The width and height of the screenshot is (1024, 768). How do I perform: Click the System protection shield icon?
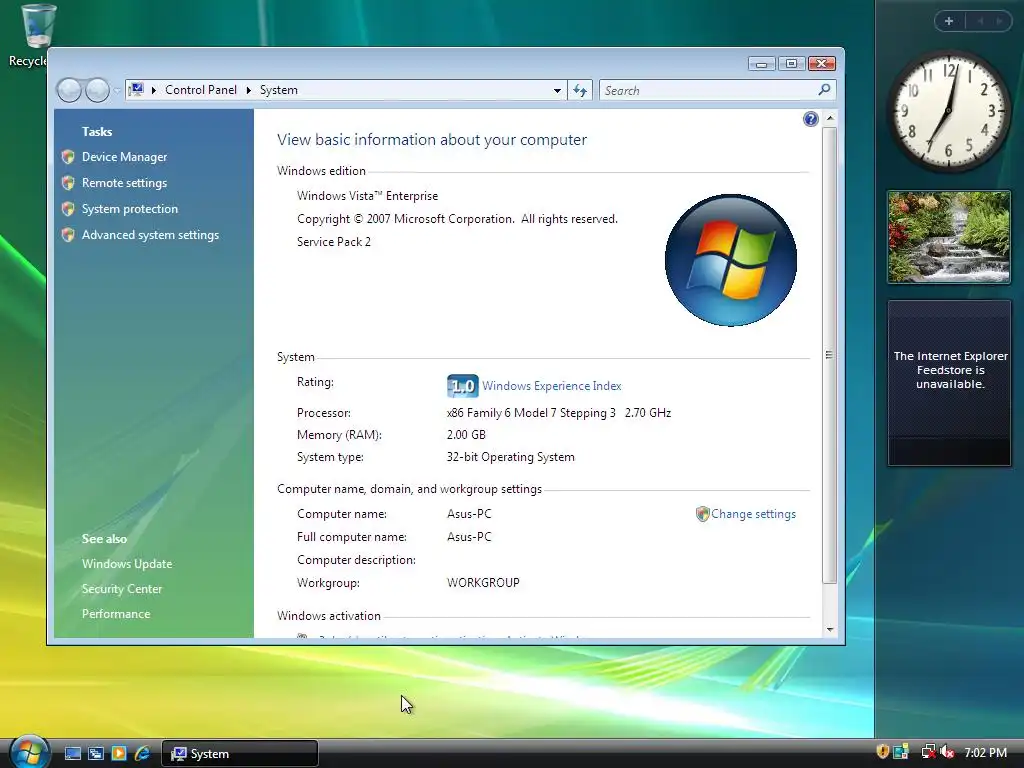tap(68, 209)
